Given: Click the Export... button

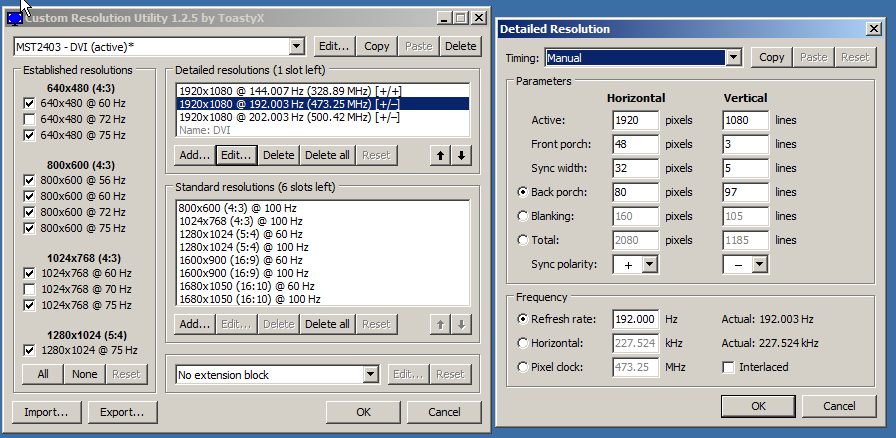Looking at the screenshot, I should [123, 412].
